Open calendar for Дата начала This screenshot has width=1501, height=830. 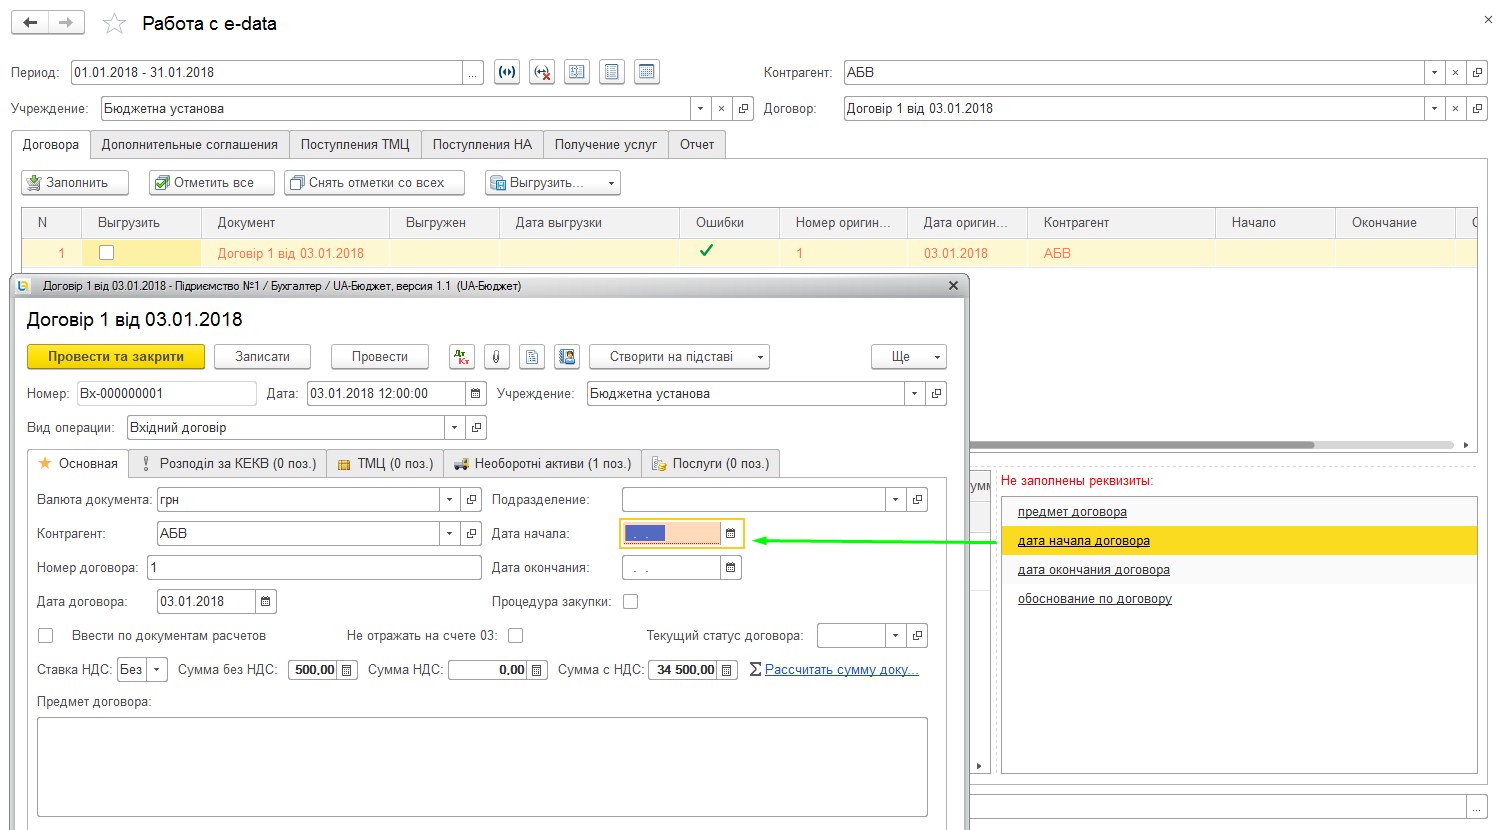[731, 533]
